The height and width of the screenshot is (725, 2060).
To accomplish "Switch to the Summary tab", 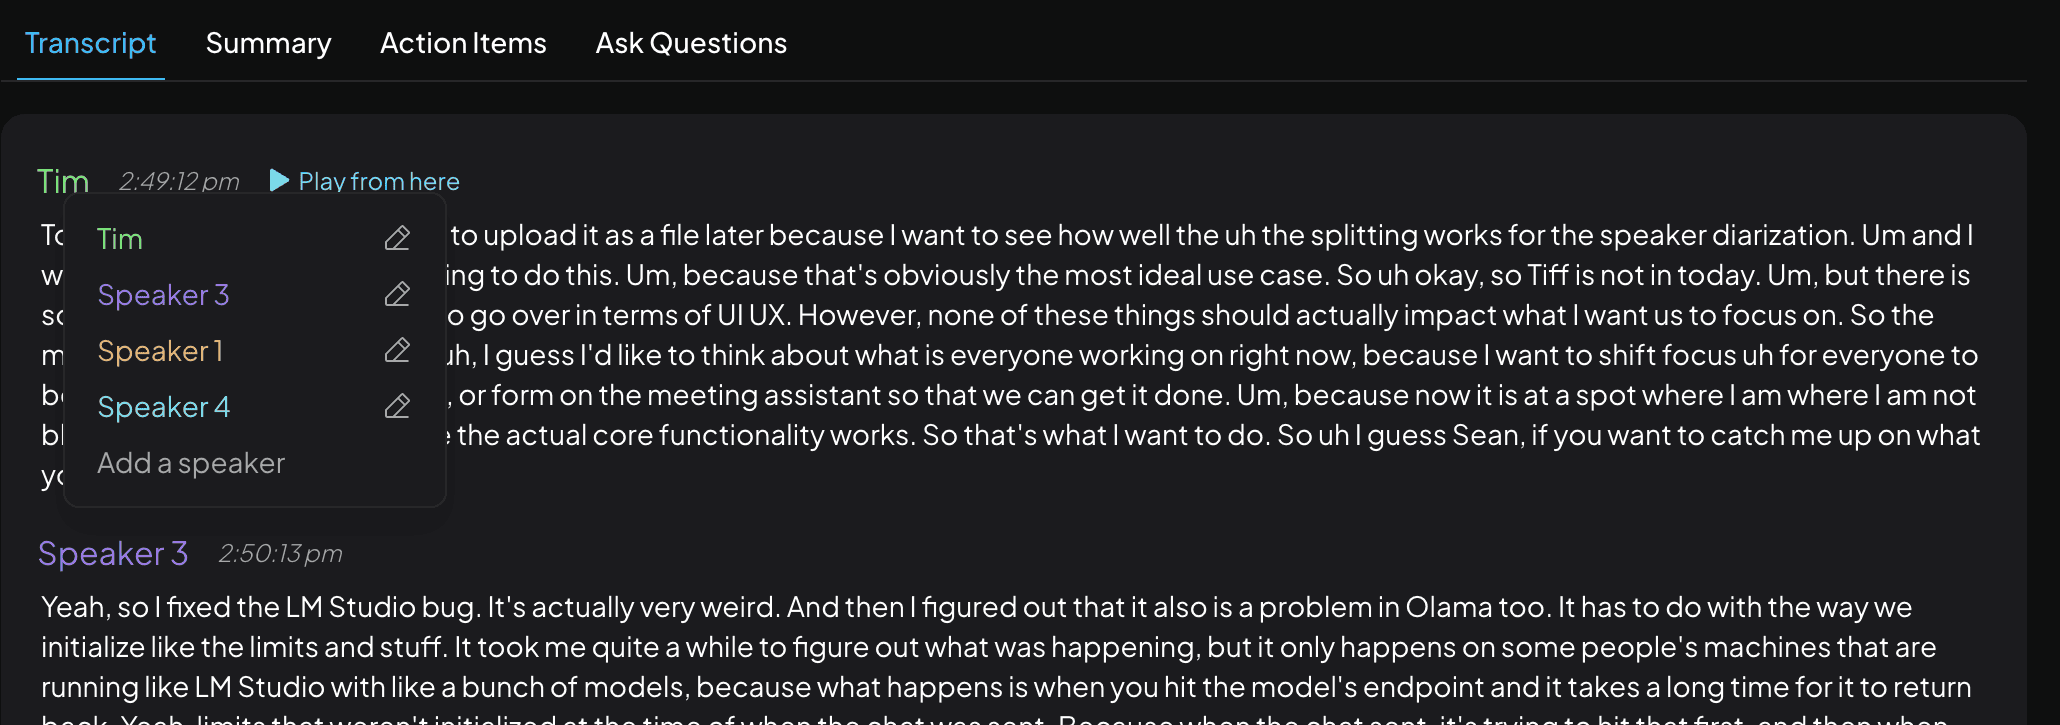I will click(268, 43).
